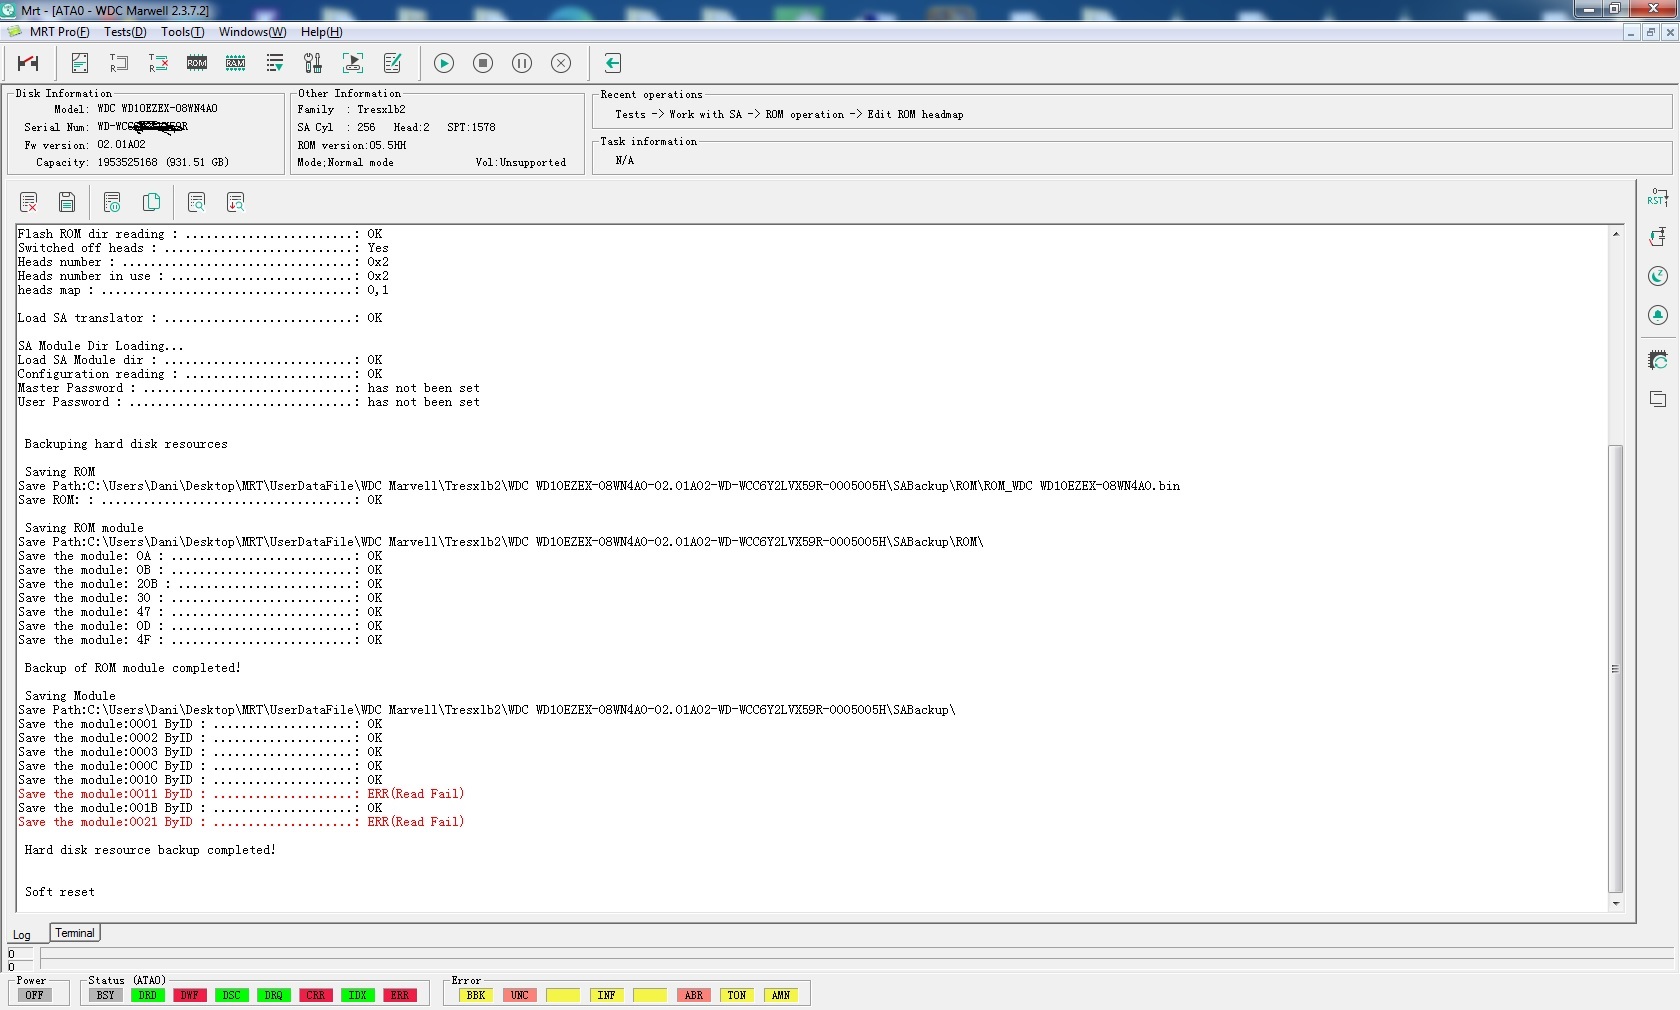
Task: Click the second right sidebar refresh document icon
Action: 1658,237
